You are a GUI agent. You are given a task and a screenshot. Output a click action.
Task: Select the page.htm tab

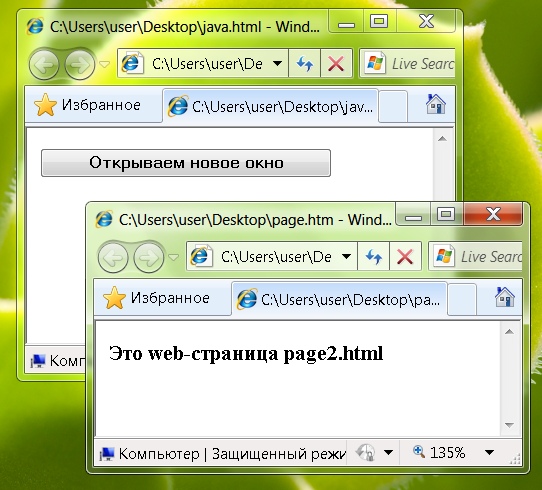point(339,300)
